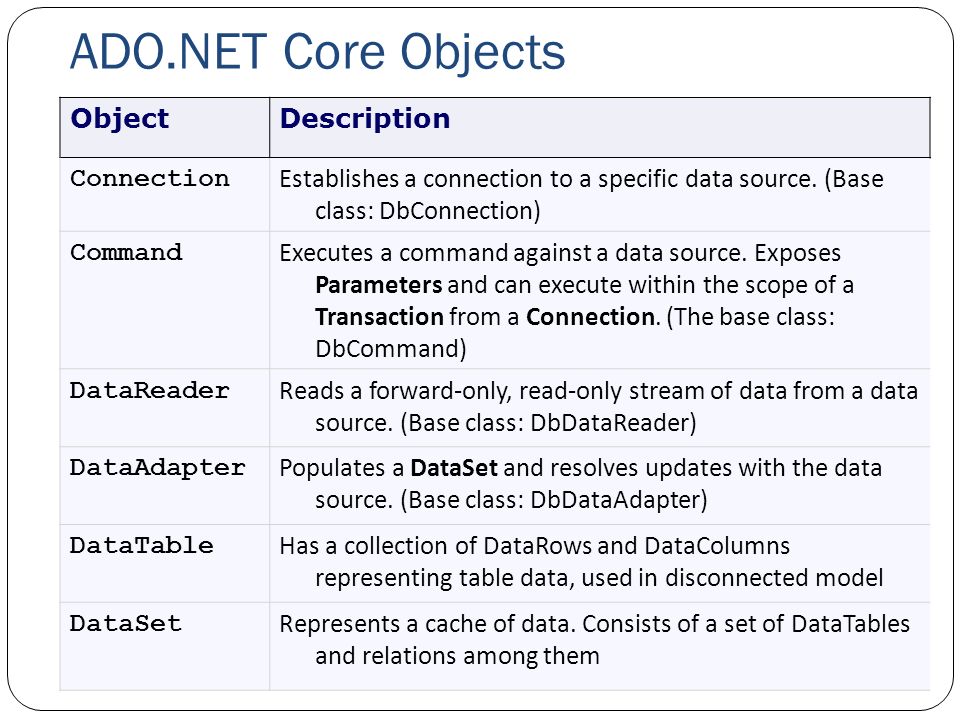Click bold DataSet in DataAdapter description
Screen dimensions: 960x720
[x=454, y=468]
